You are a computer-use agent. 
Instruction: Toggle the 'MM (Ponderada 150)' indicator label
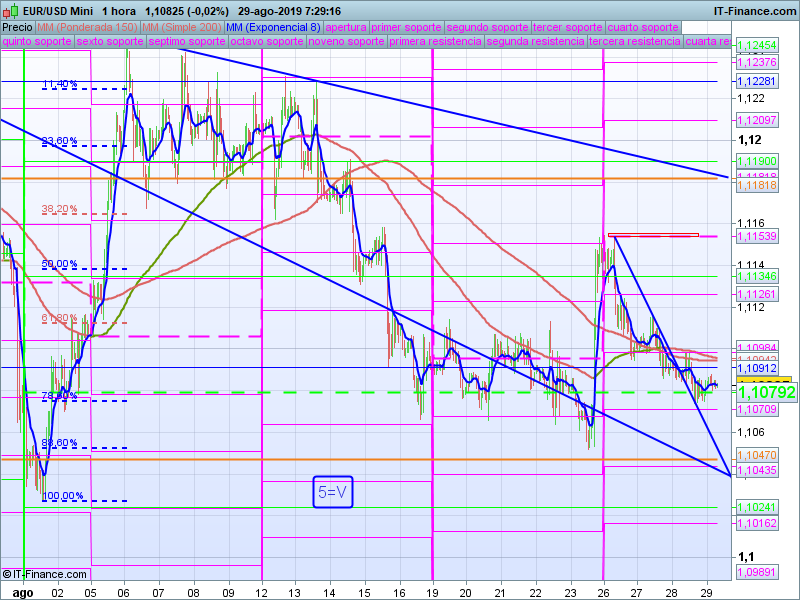click(x=87, y=27)
